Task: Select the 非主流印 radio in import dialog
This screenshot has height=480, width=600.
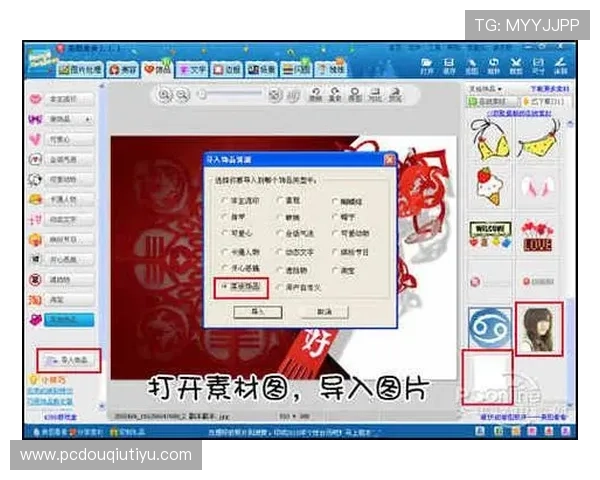Action: 224,201
